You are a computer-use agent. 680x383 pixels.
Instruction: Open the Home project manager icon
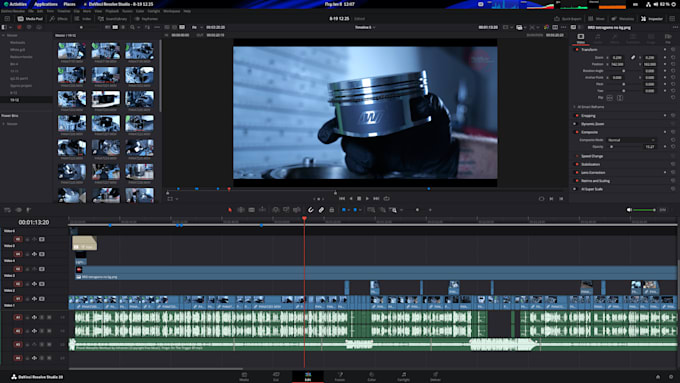(658, 377)
